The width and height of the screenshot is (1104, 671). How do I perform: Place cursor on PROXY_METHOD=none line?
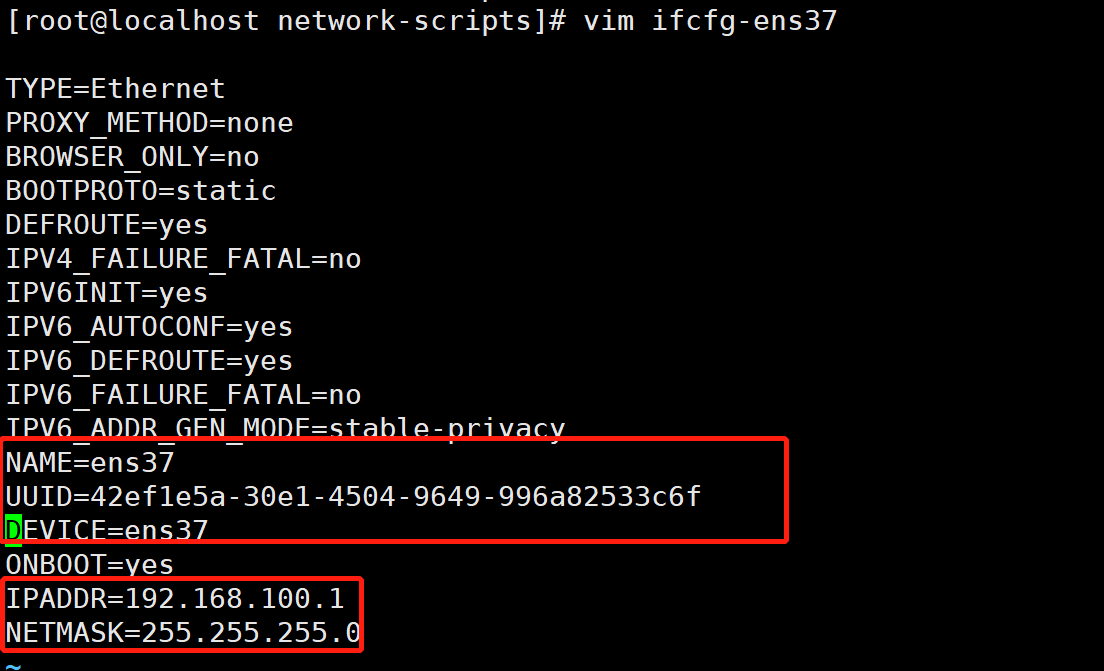click(x=149, y=123)
